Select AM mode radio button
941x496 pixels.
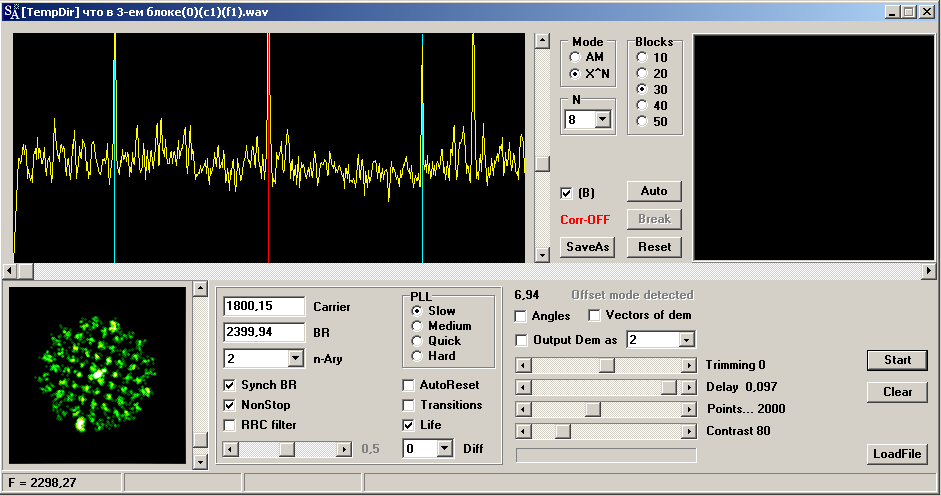[x=575, y=58]
